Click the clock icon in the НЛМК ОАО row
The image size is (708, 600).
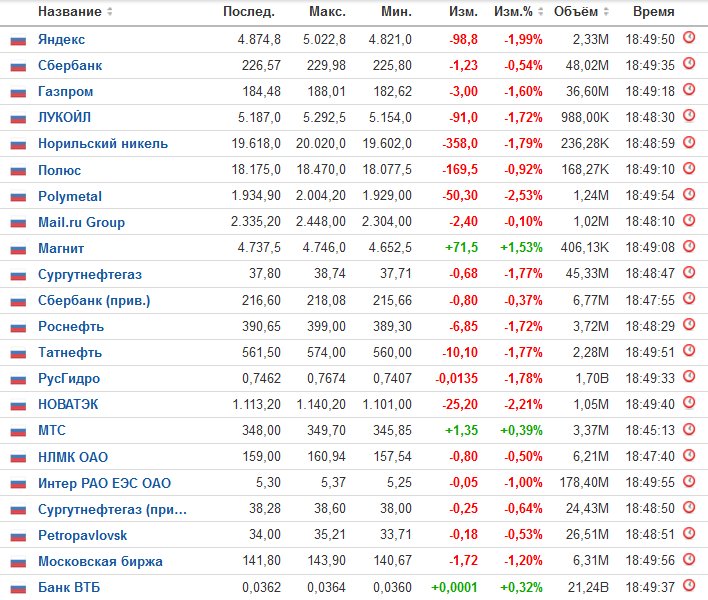click(689, 455)
